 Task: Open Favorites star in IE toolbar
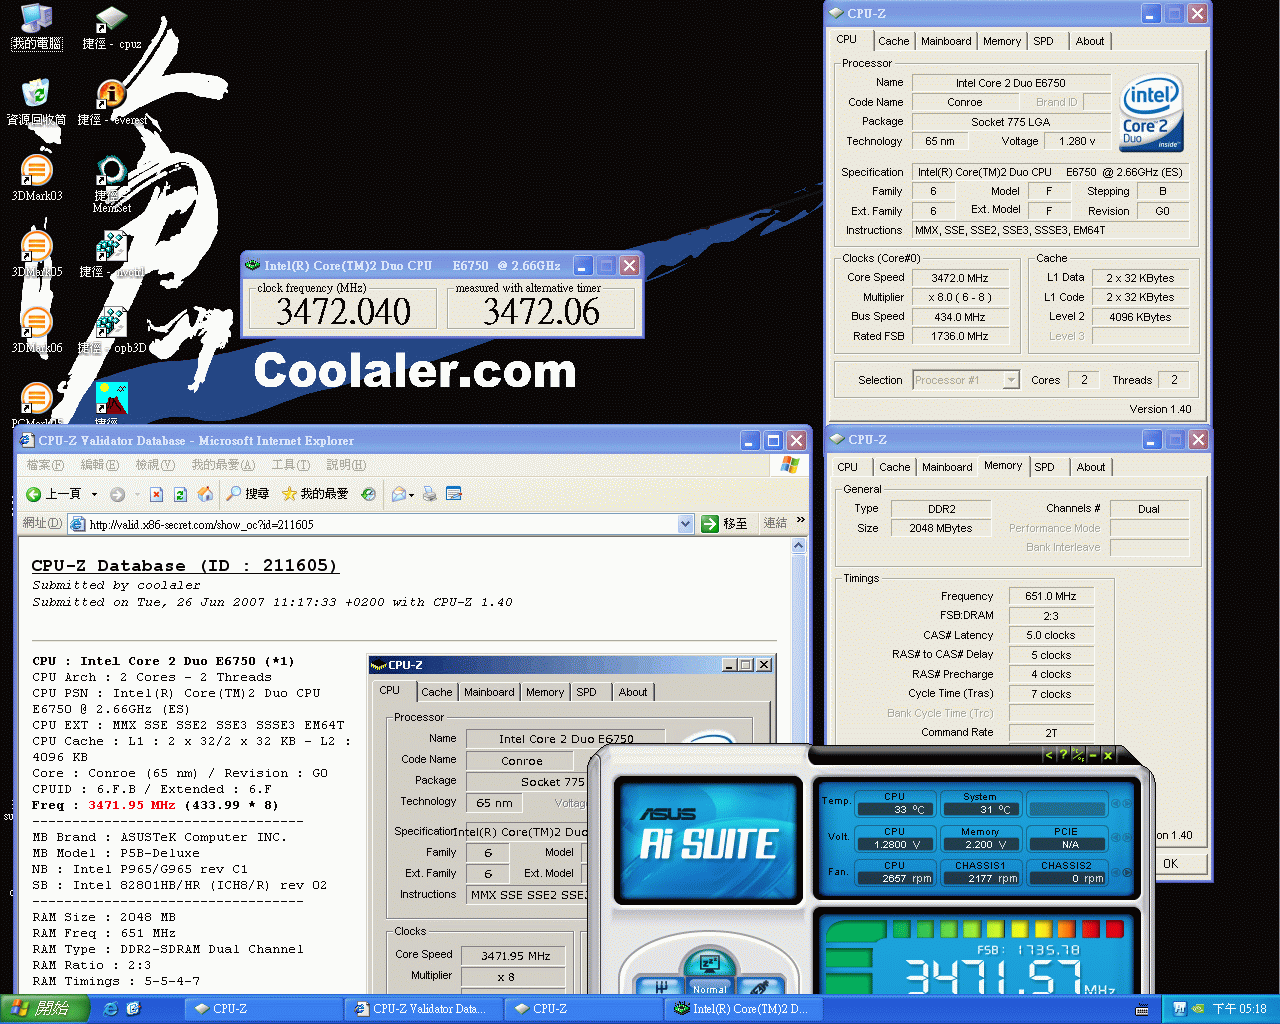tap(315, 494)
